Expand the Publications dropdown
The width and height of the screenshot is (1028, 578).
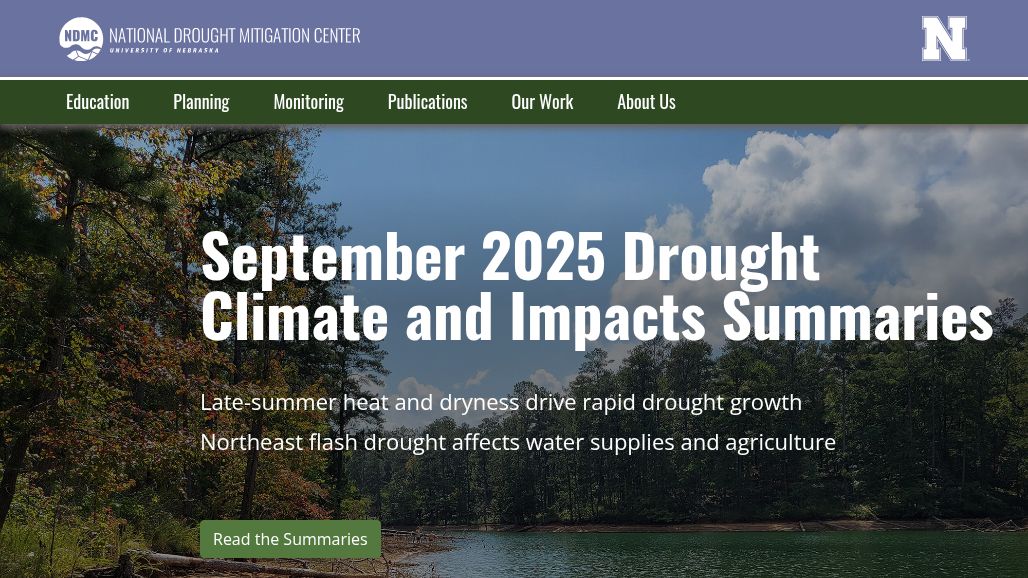[x=427, y=102]
